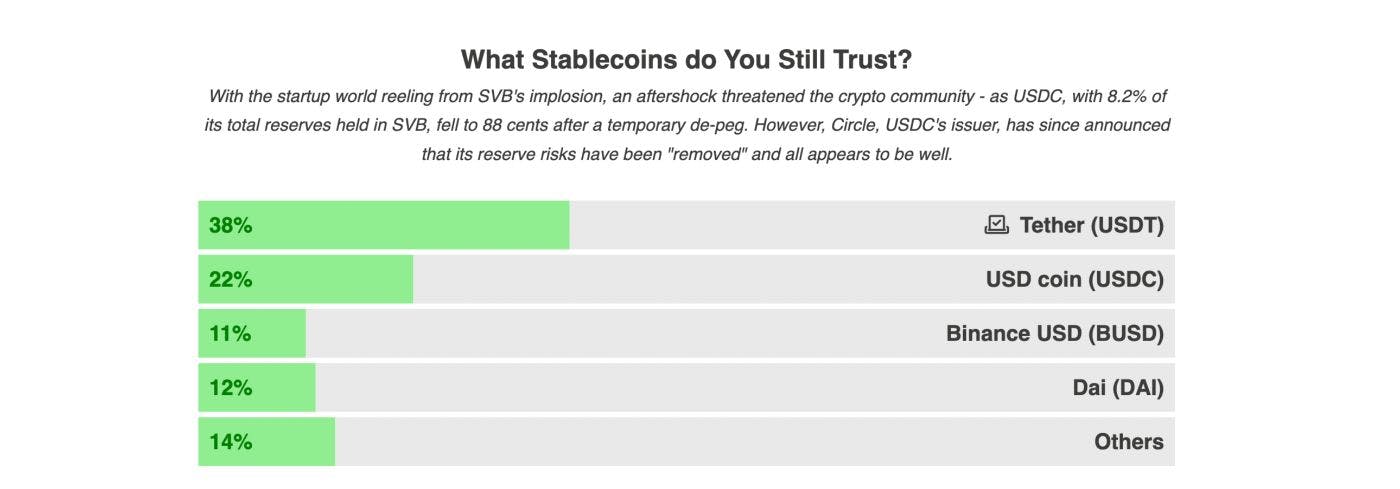Choose the USD coin (USDC) option label

[x=1074, y=280]
